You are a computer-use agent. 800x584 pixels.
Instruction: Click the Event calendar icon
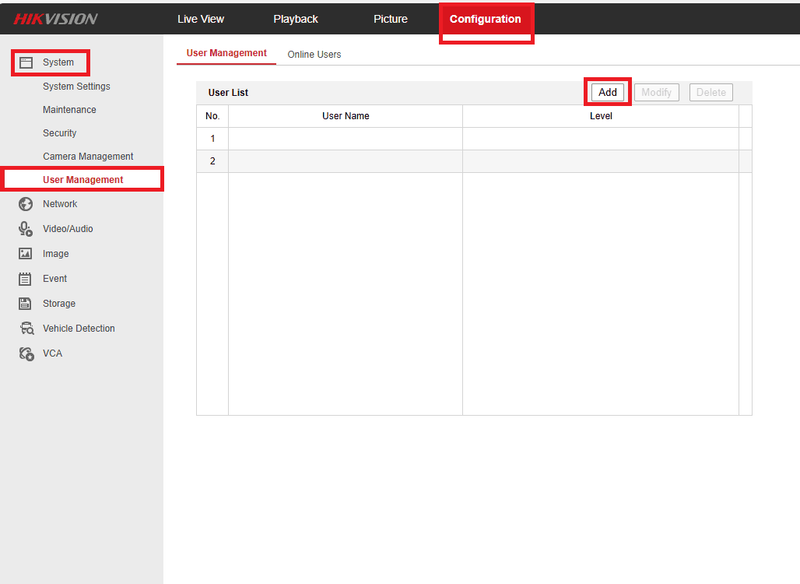pos(25,278)
